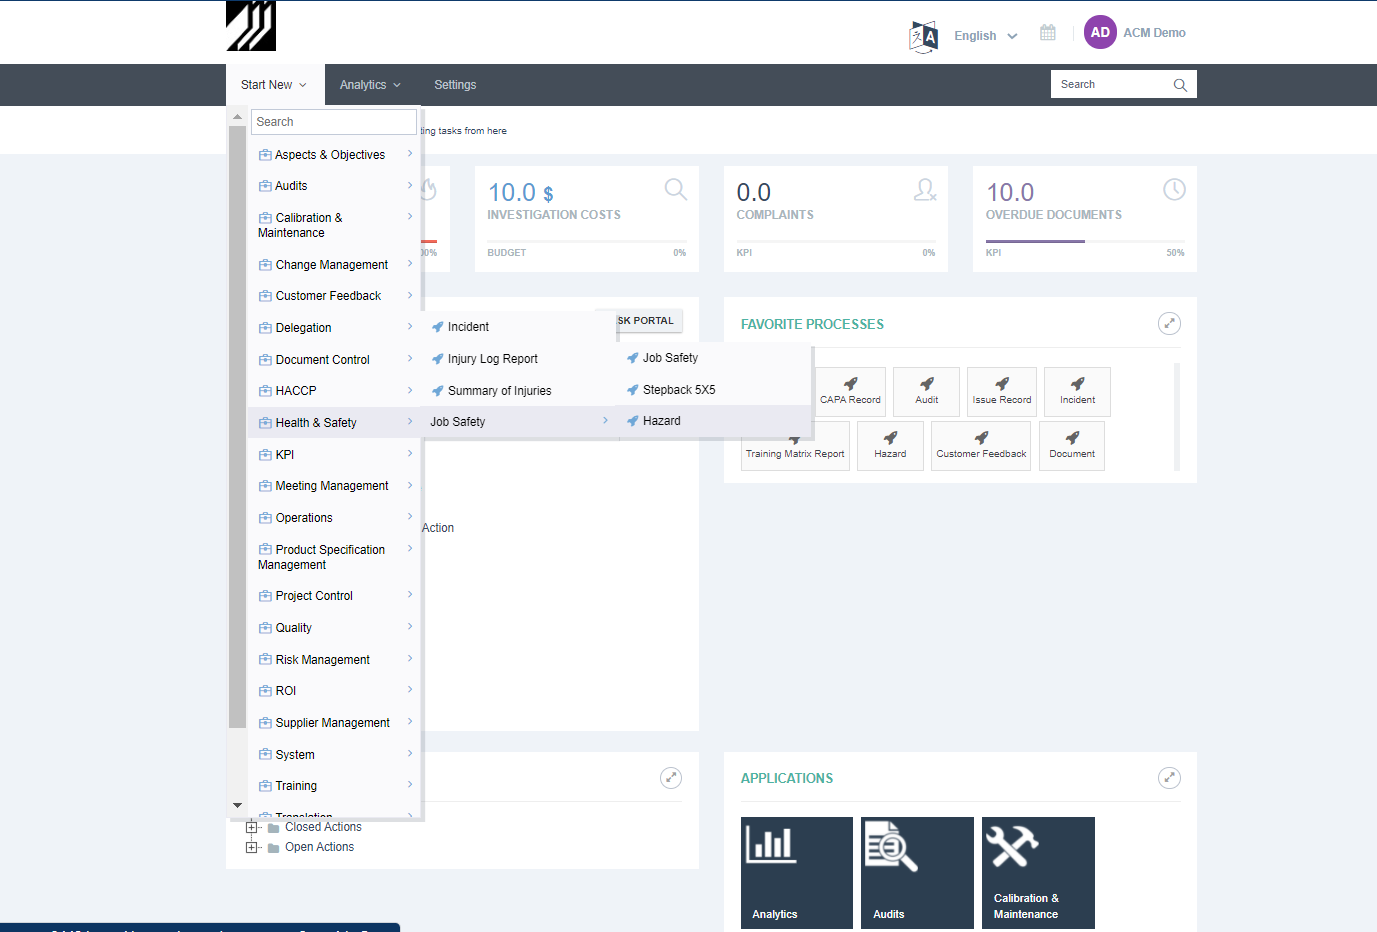Open the language translation icon
This screenshot has height=932, width=1377.
[x=923, y=37]
